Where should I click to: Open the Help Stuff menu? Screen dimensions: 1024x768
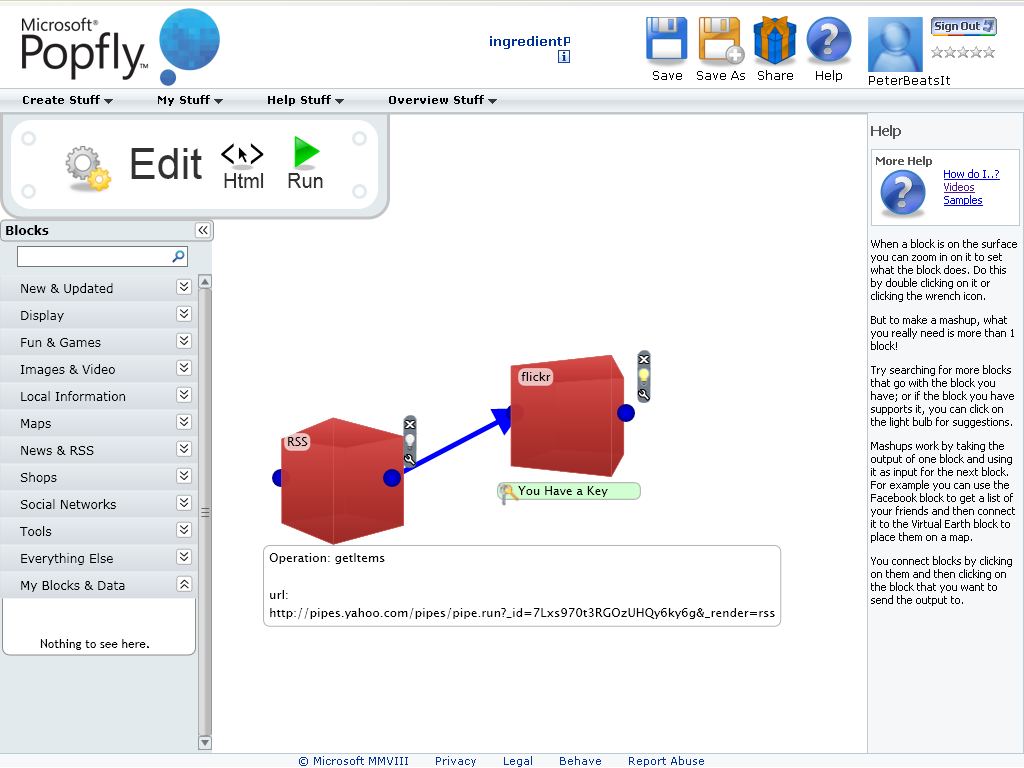pos(305,100)
